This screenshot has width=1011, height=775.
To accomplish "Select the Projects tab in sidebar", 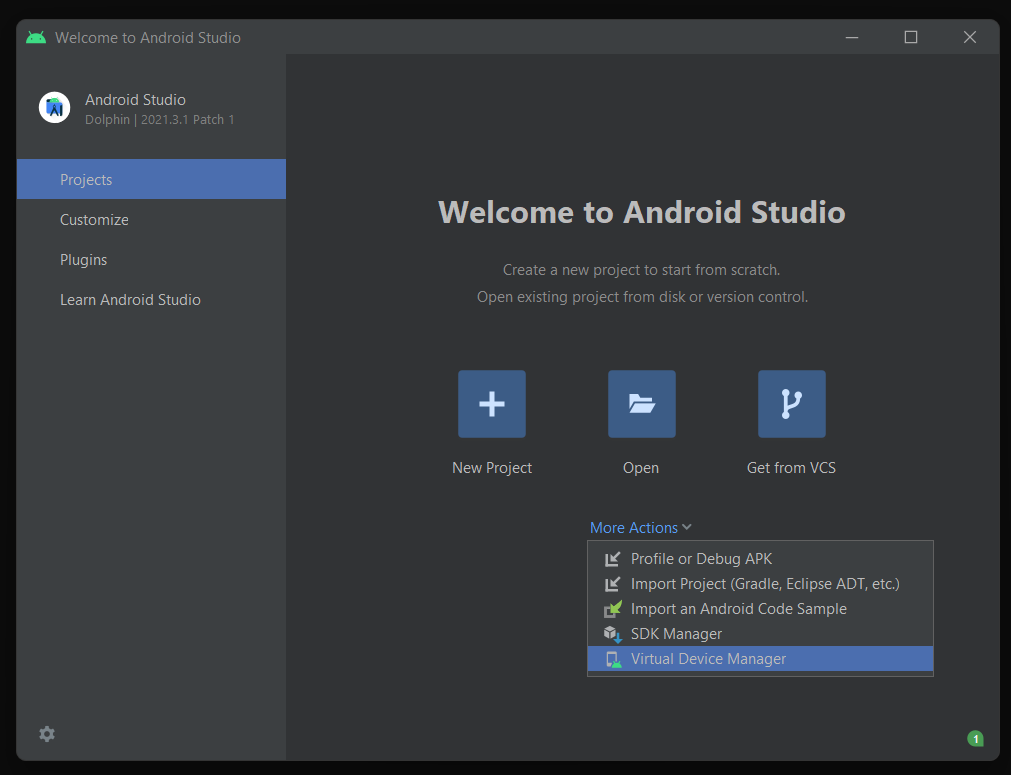I will click(x=152, y=179).
